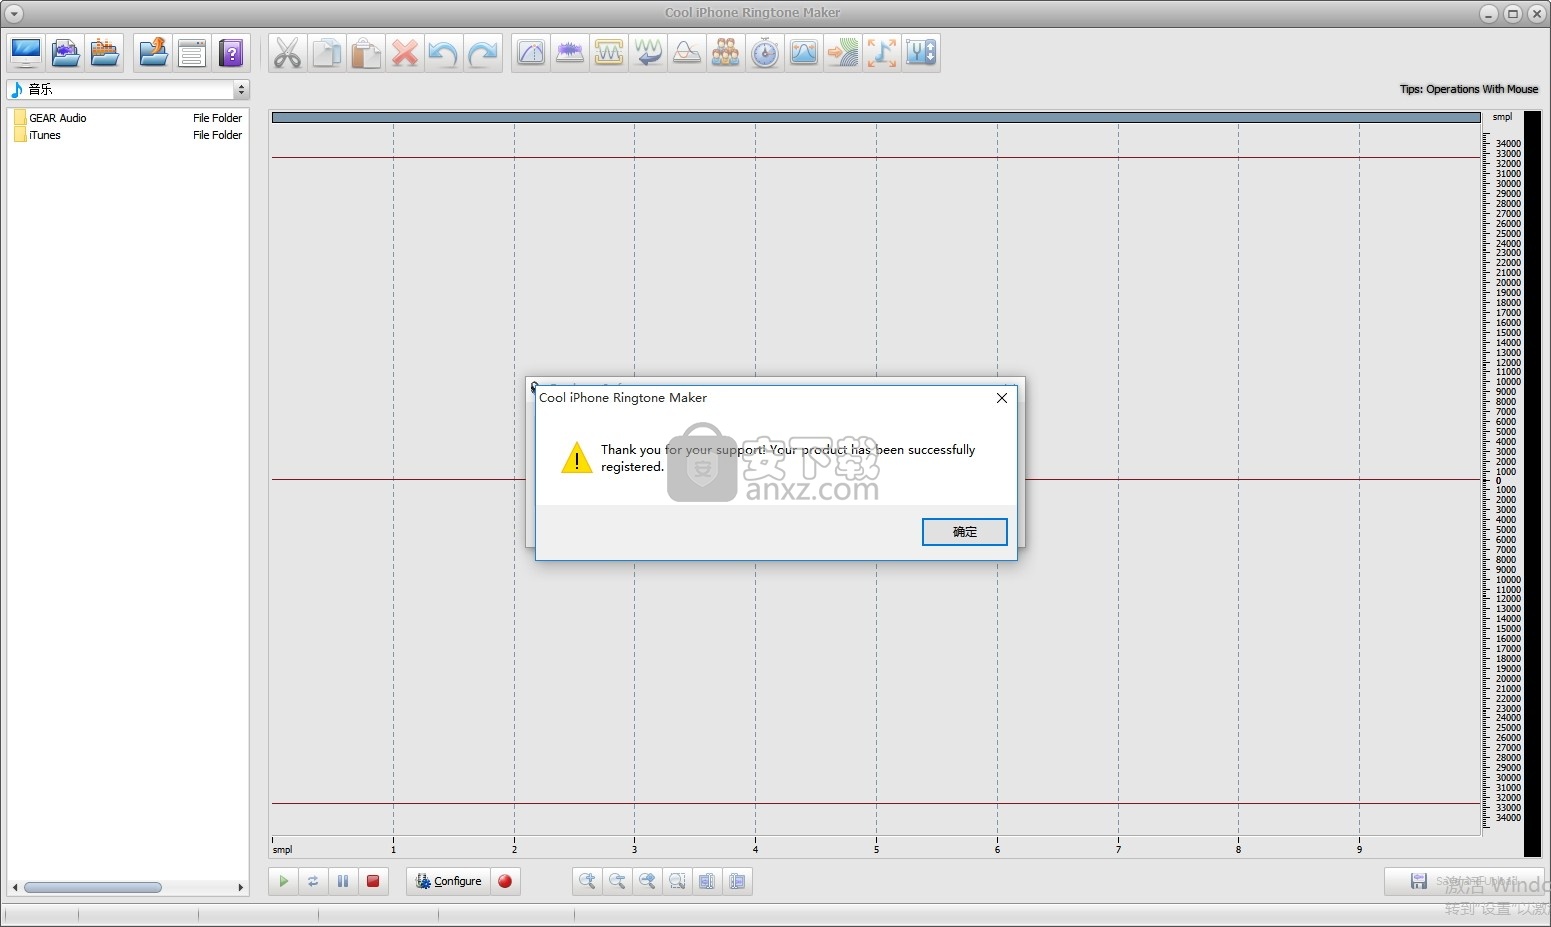The width and height of the screenshot is (1551, 927).
Task: Click the list window toolbar icon
Action: coord(192,53)
